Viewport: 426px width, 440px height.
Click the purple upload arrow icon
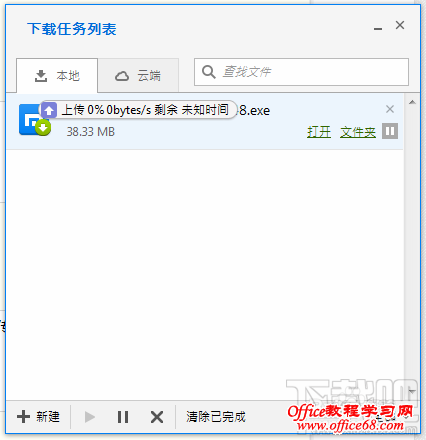coord(49,110)
